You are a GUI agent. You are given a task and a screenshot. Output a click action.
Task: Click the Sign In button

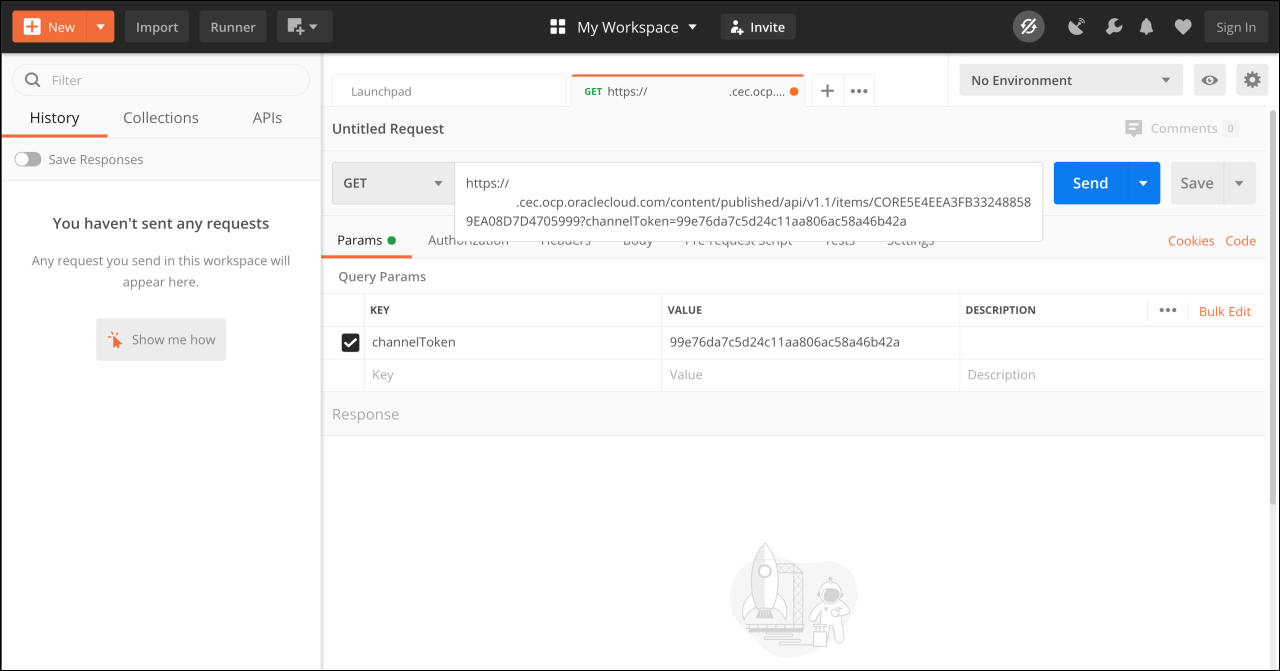(x=1236, y=27)
